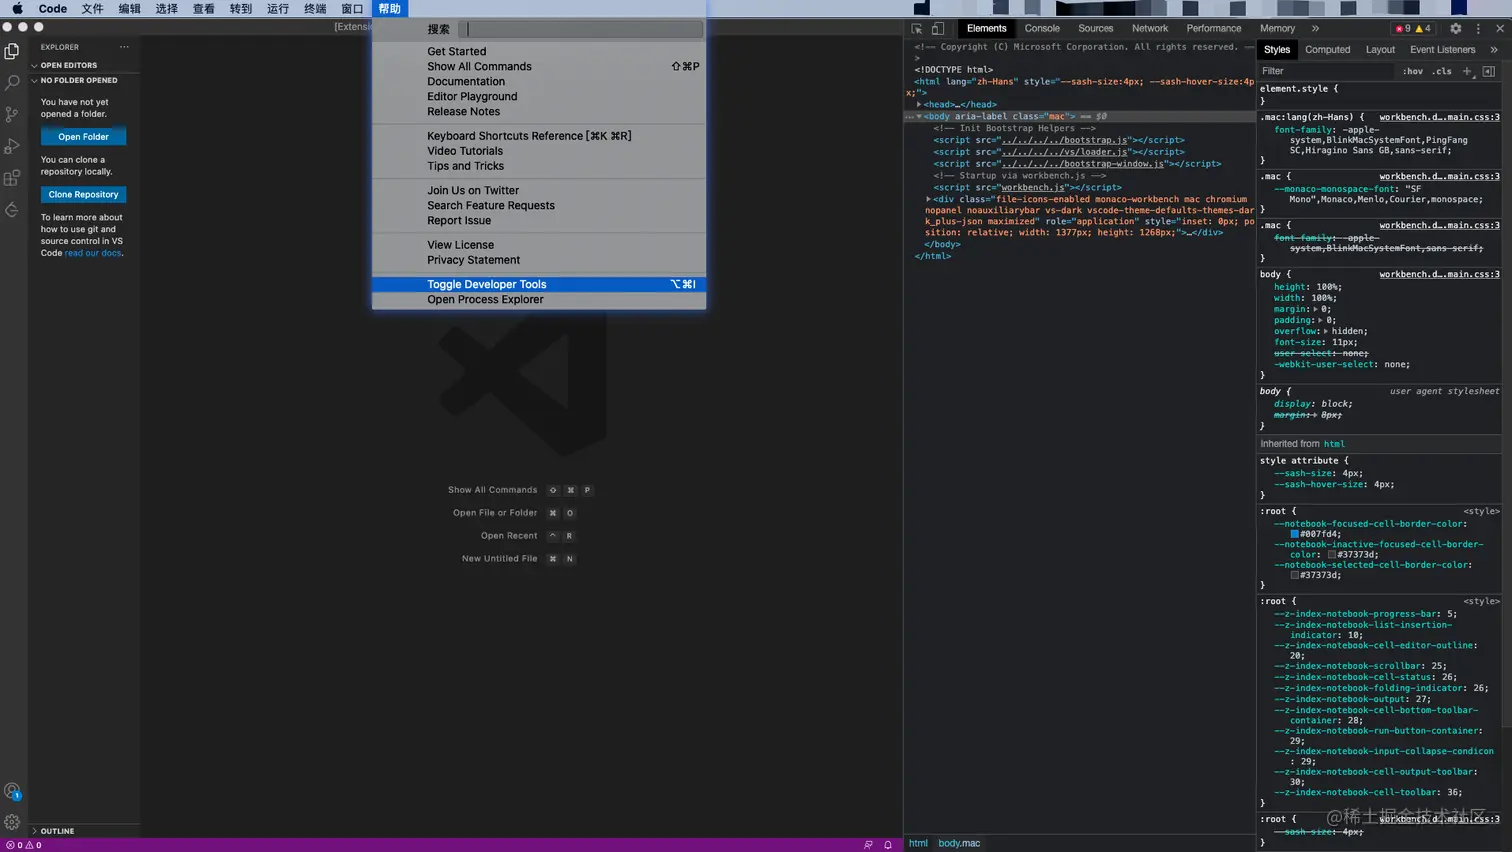Click into the Help menu search field

(583, 29)
